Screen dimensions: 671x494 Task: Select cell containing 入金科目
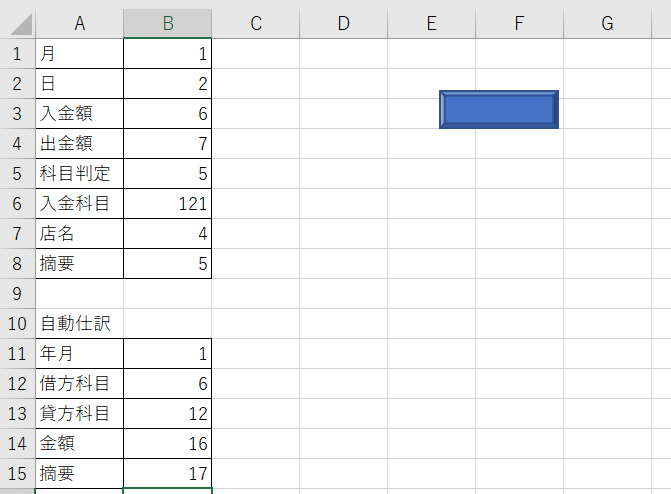coord(79,204)
